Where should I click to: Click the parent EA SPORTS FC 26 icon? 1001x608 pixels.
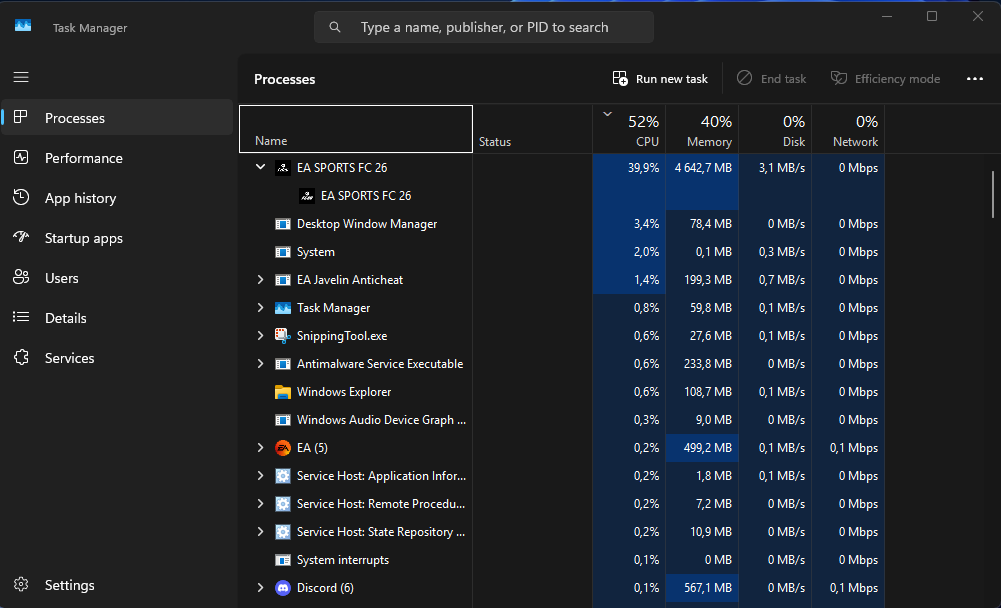(283, 168)
